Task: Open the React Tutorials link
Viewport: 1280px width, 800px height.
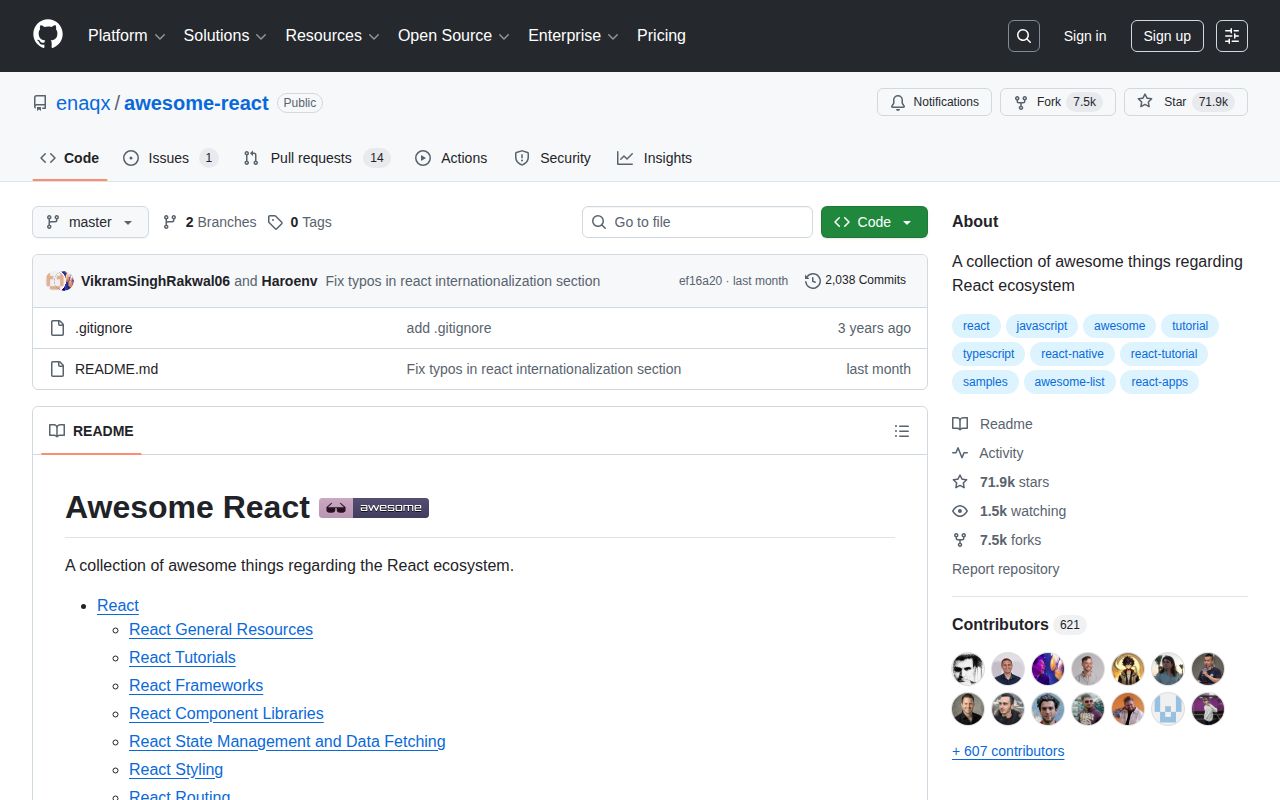Action: tap(182, 657)
